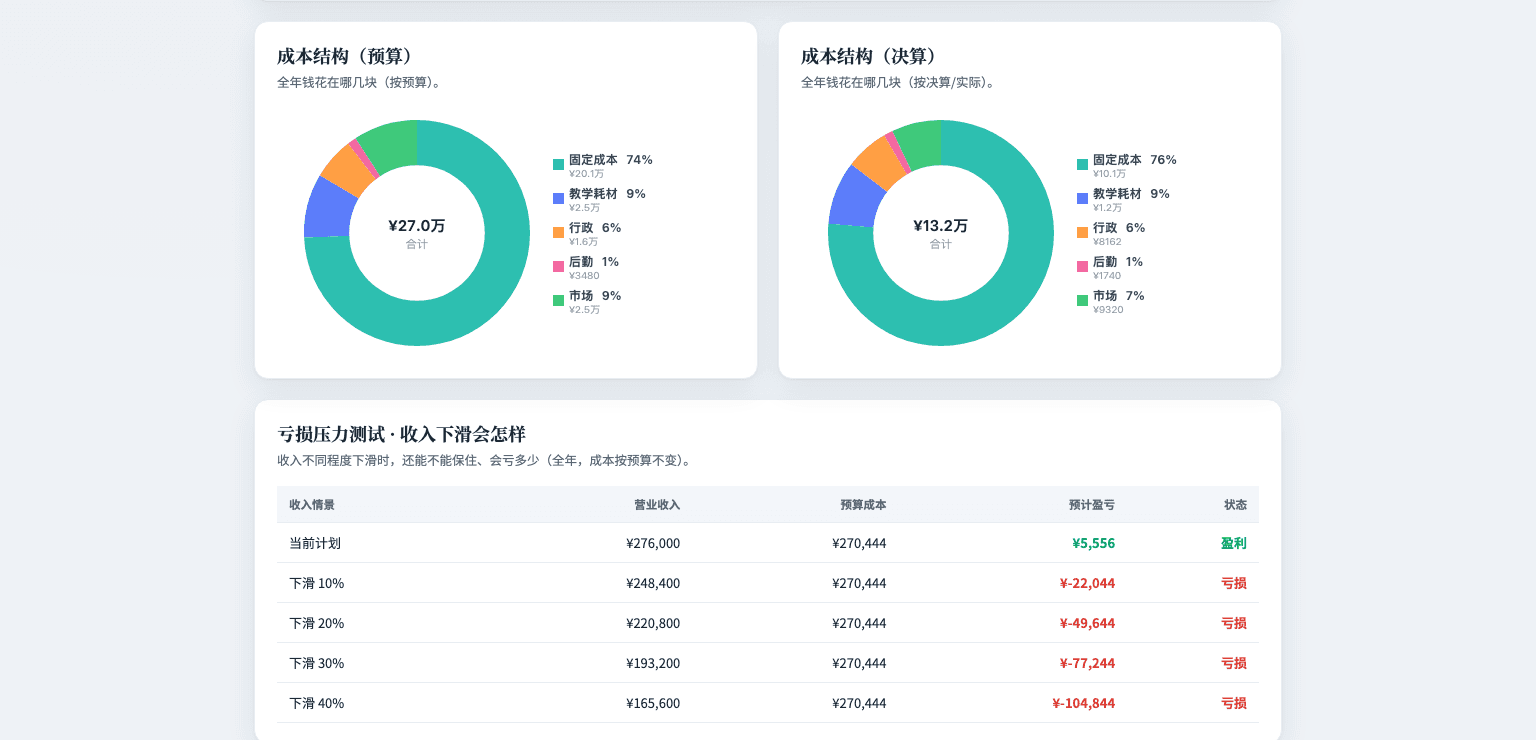
Task: Click the ¥1740 amount under 后勤
Action: click(1107, 276)
